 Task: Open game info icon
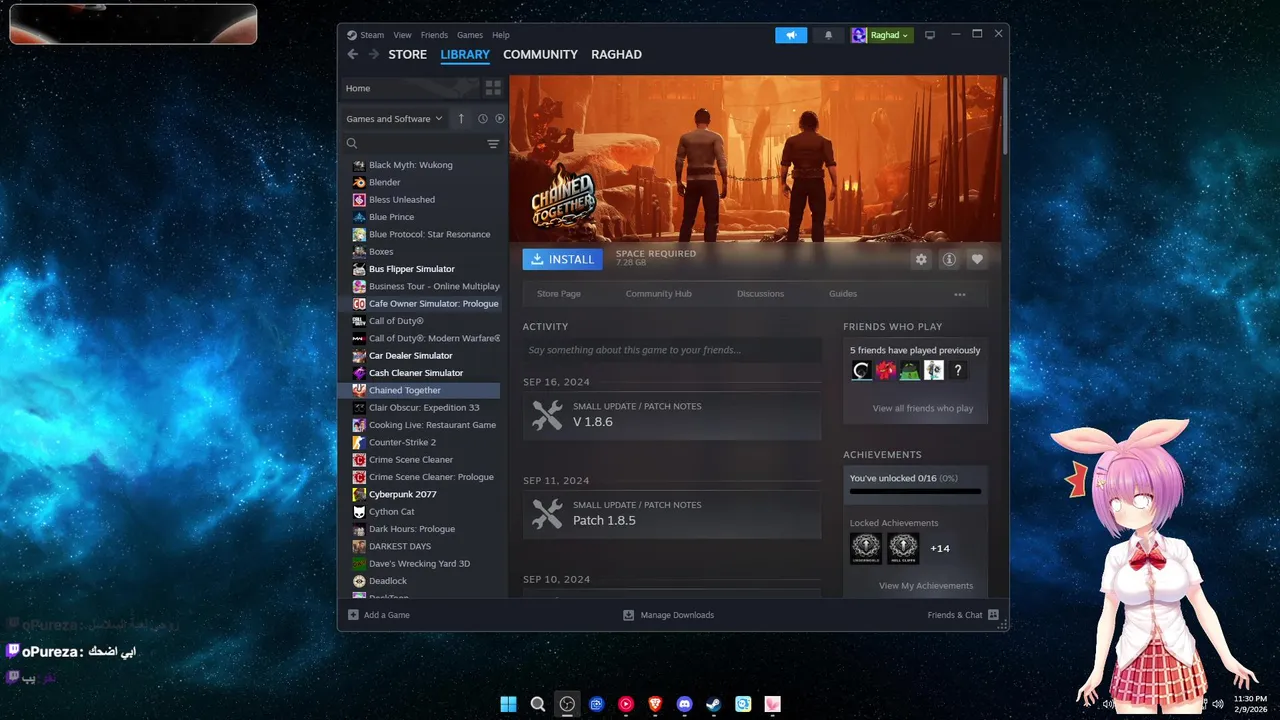(949, 259)
